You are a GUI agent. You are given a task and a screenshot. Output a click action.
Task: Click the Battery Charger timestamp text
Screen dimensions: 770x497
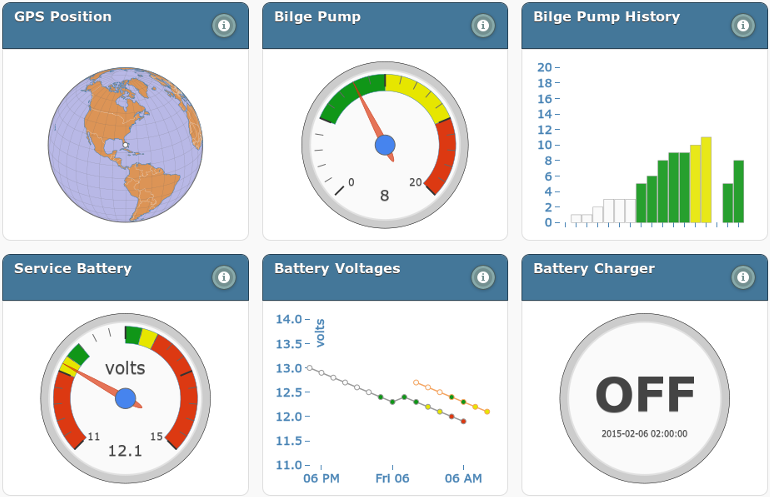tap(644, 434)
